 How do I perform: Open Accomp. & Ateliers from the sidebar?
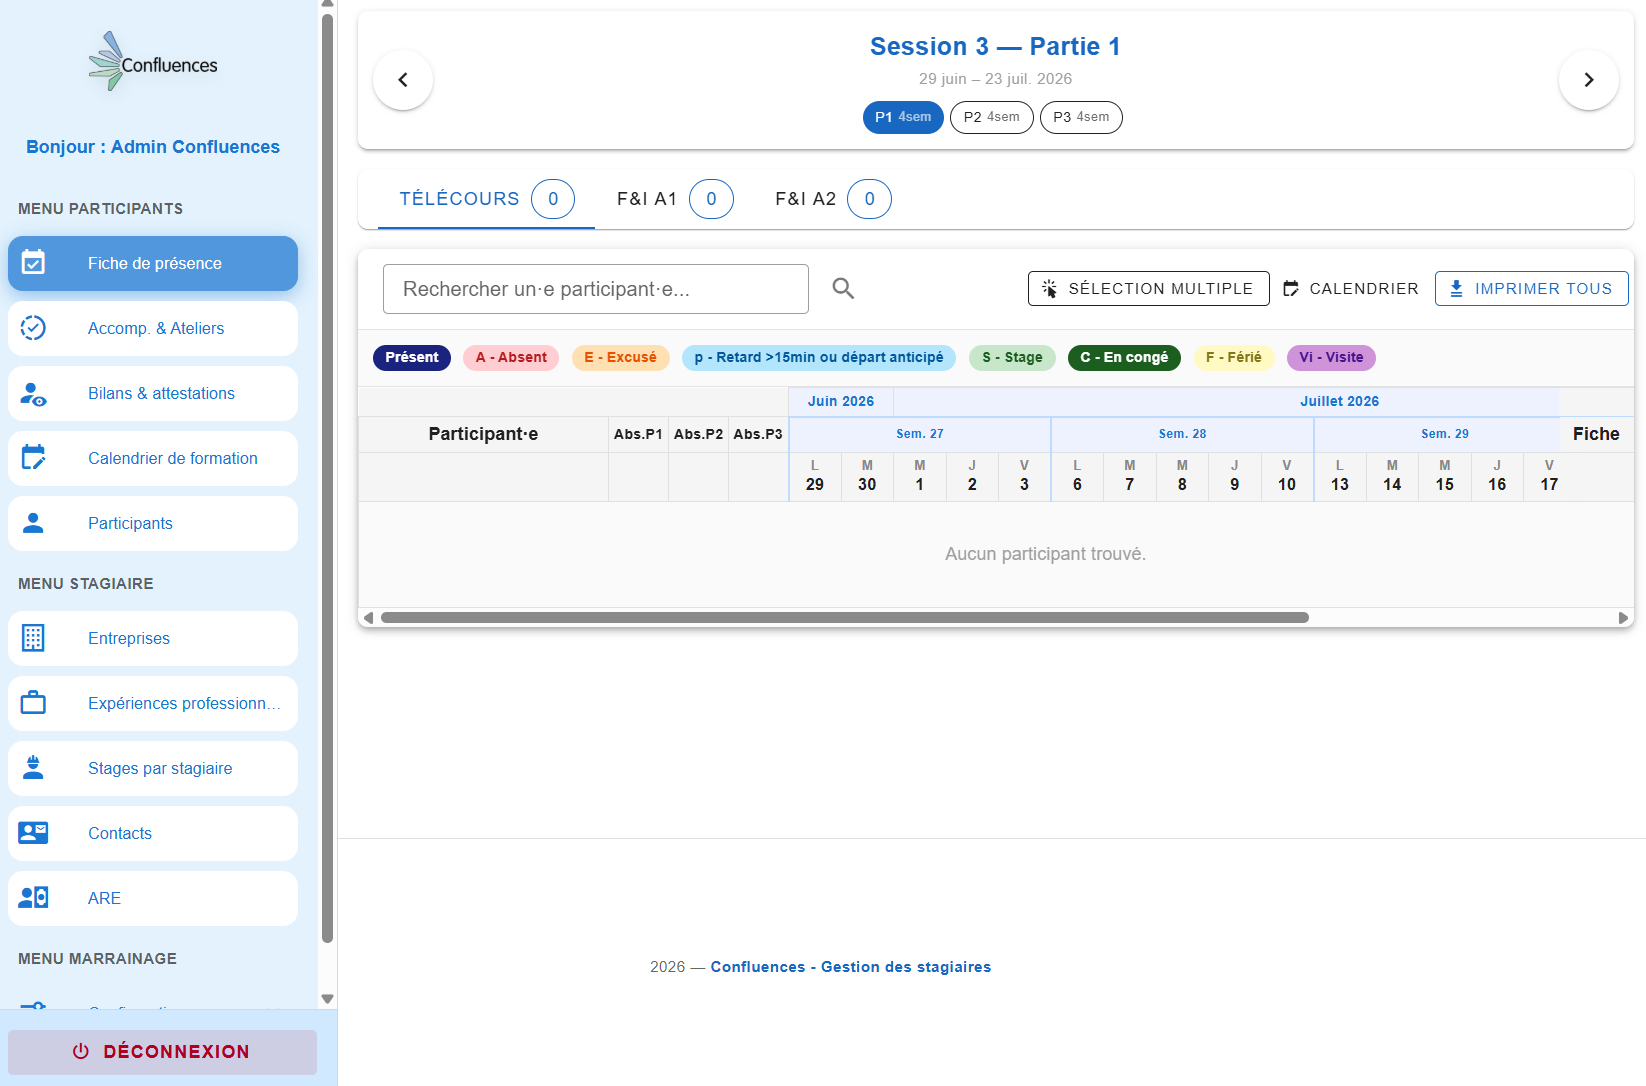click(x=153, y=328)
